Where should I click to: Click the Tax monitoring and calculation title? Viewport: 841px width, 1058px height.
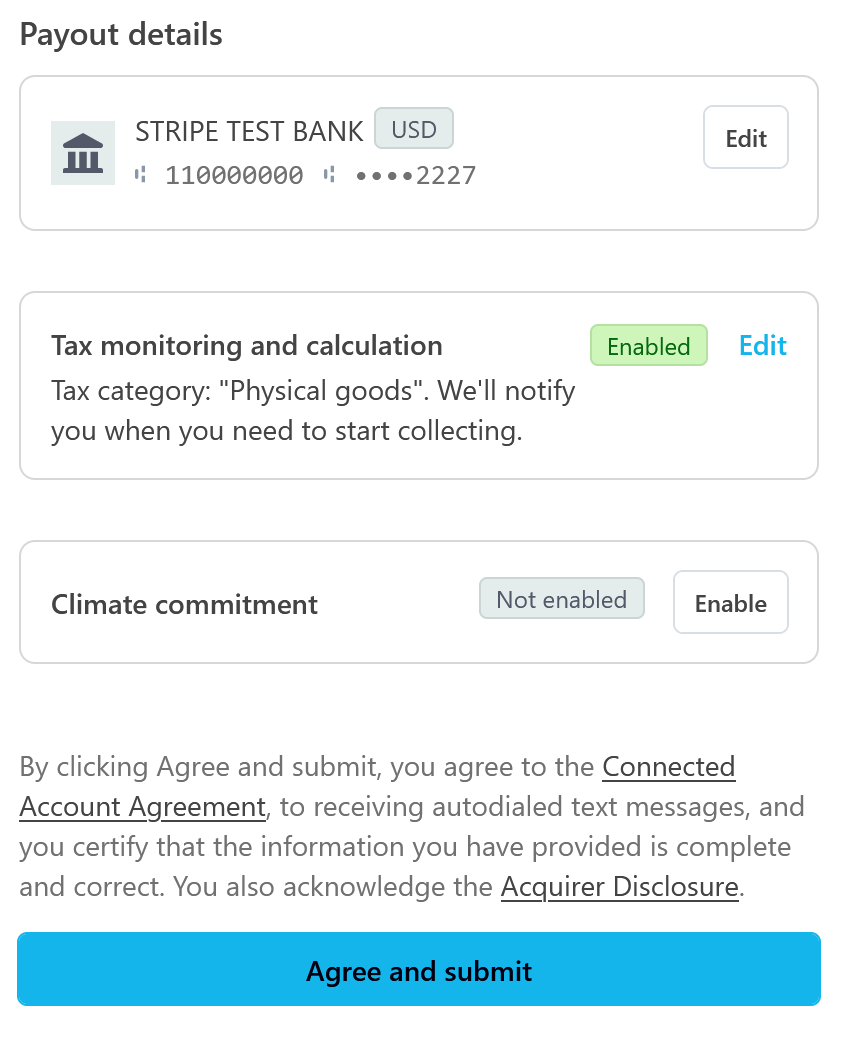point(246,346)
